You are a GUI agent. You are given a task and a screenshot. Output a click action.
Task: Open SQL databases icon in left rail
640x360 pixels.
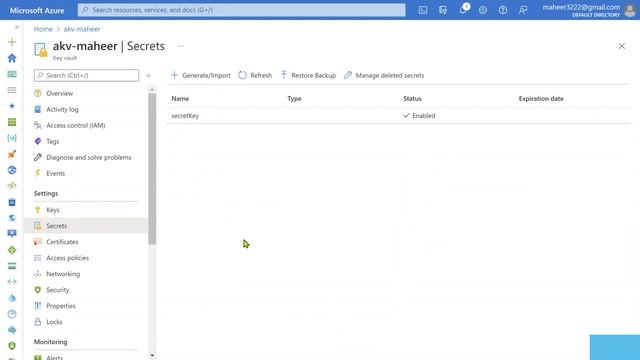pyautogui.click(x=12, y=202)
